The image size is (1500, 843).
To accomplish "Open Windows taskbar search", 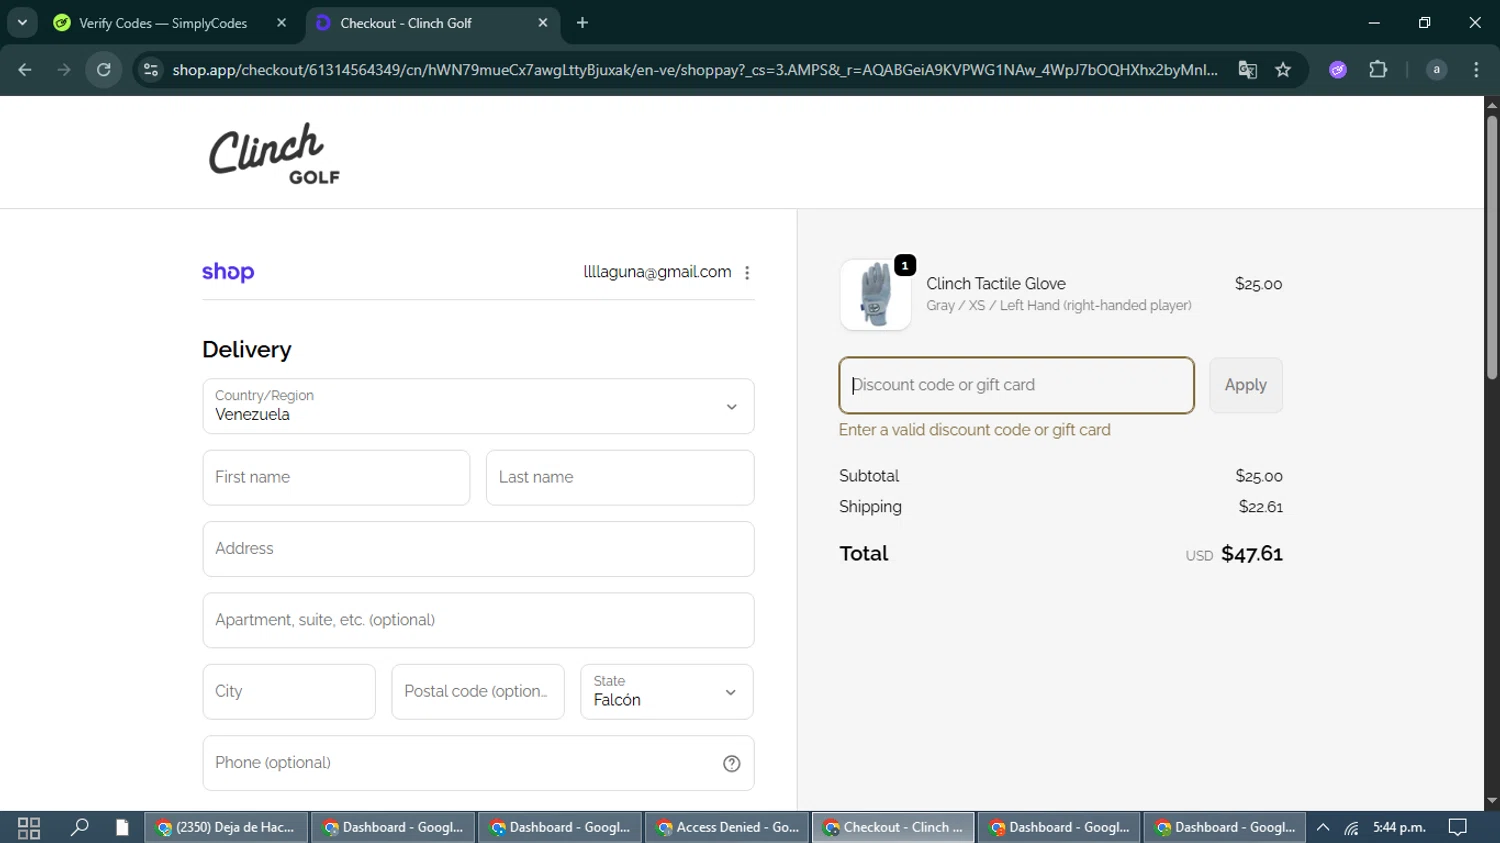I will point(79,827).
